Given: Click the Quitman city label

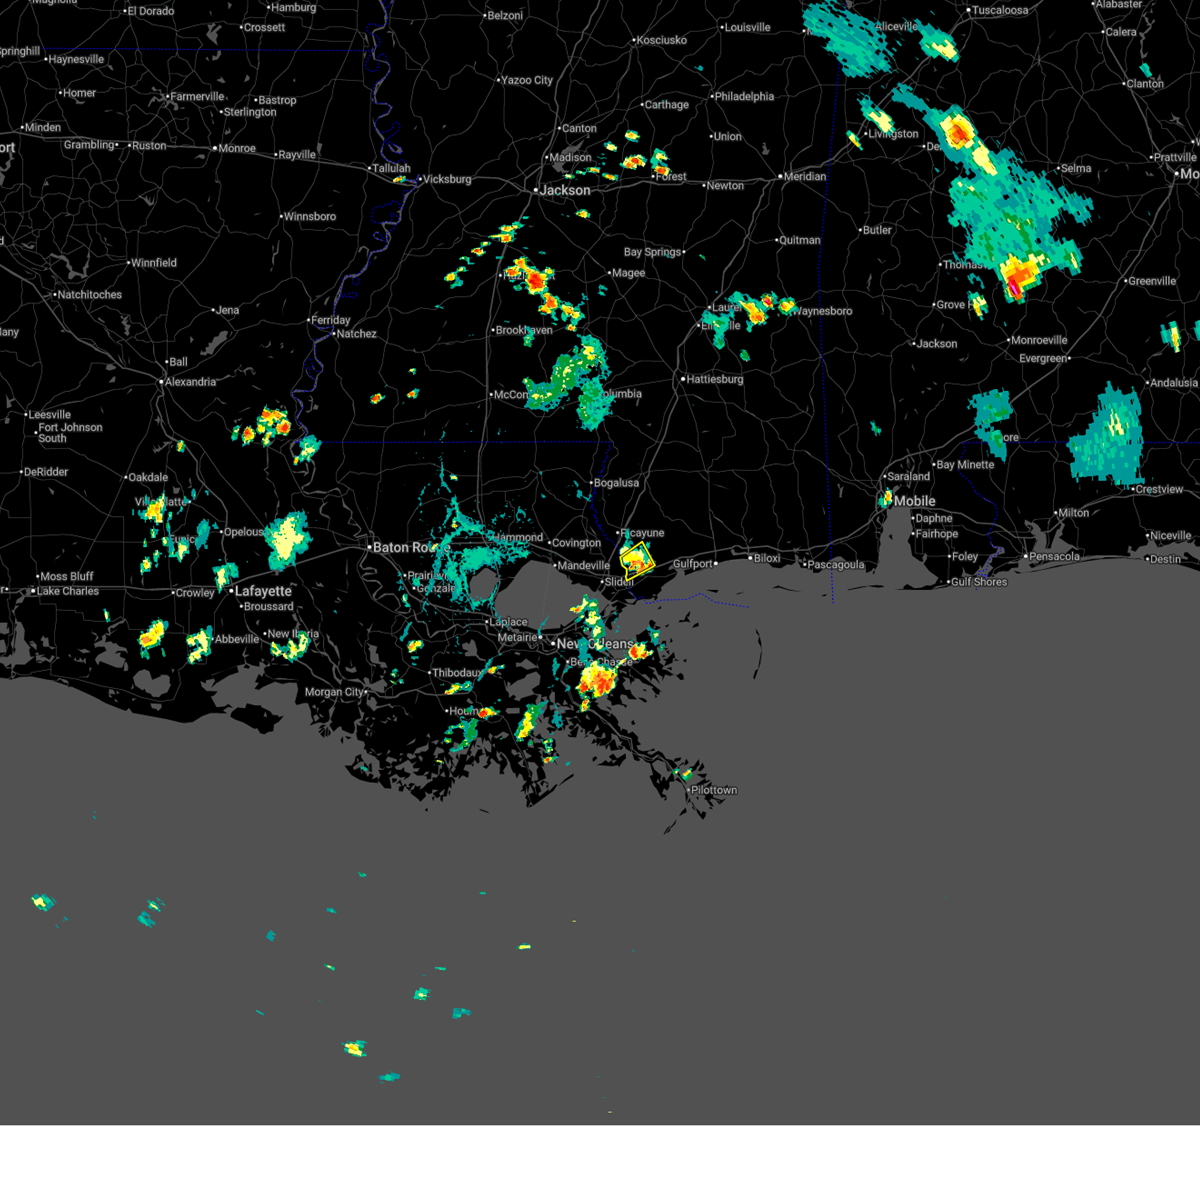Looking at the screenshot, I should pos(800,240).
